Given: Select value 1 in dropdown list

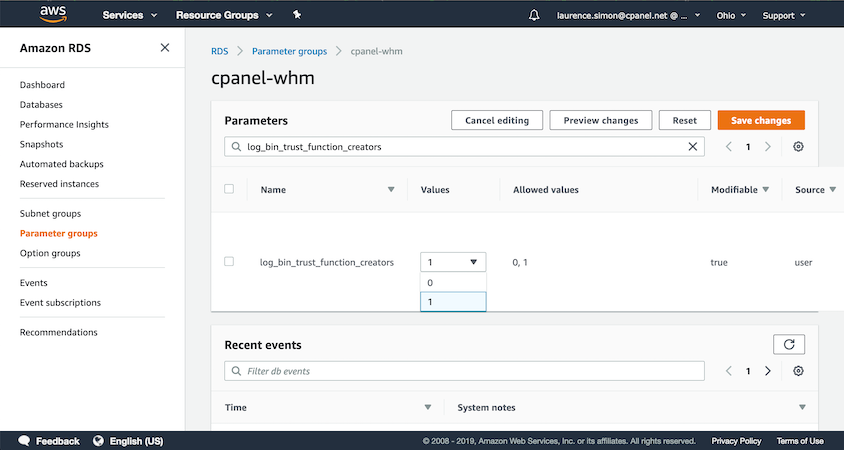Looking at the screenshot, I should 453,302.
